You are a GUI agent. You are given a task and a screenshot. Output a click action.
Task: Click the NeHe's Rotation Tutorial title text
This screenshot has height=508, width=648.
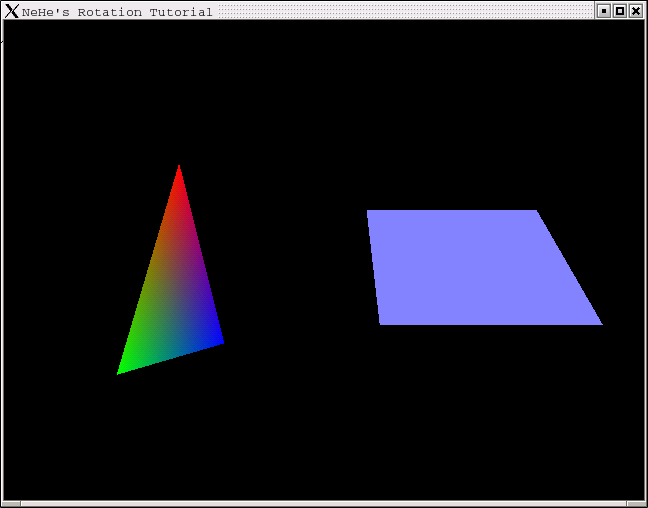(x=117, y=12)
